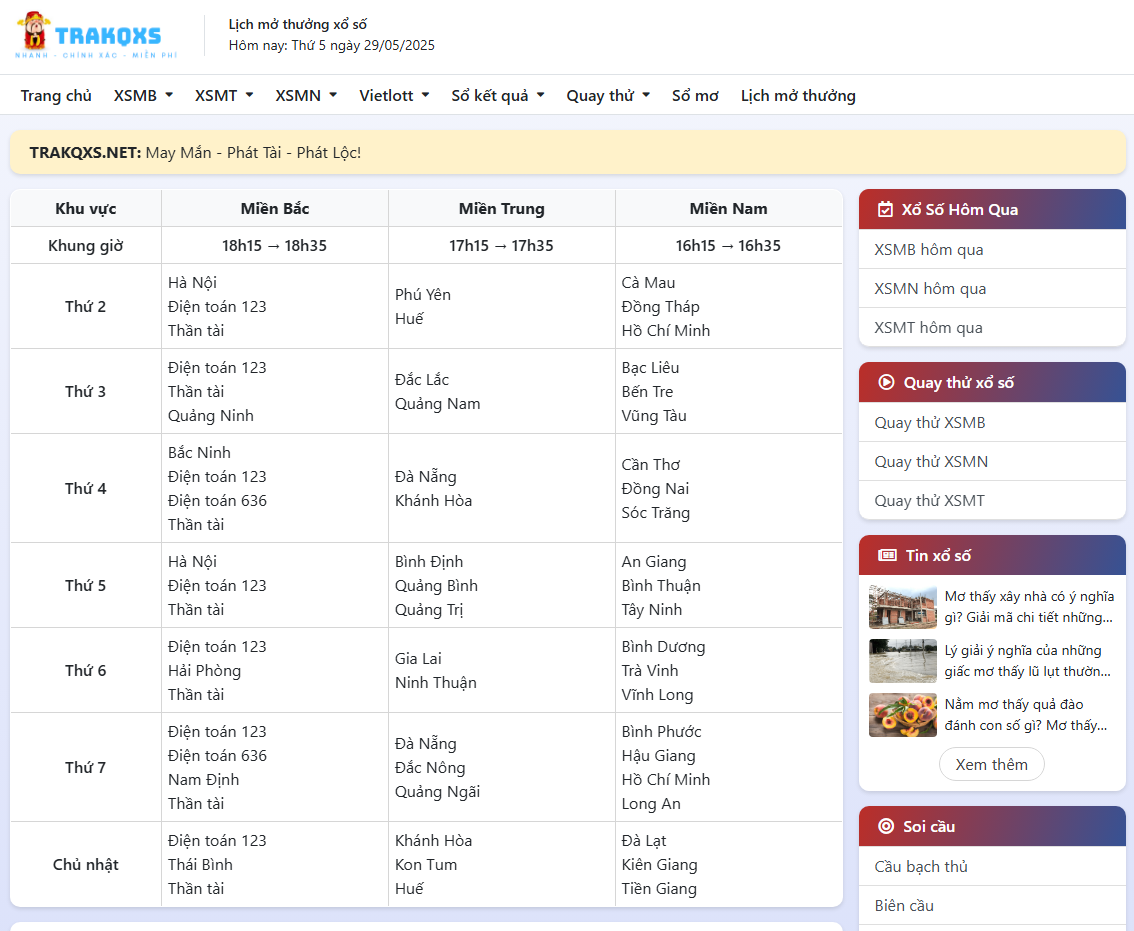Open the XSMT dropdown menu
The width and height of the screenshot is (1134, 931).
click(x=224, y=95)
